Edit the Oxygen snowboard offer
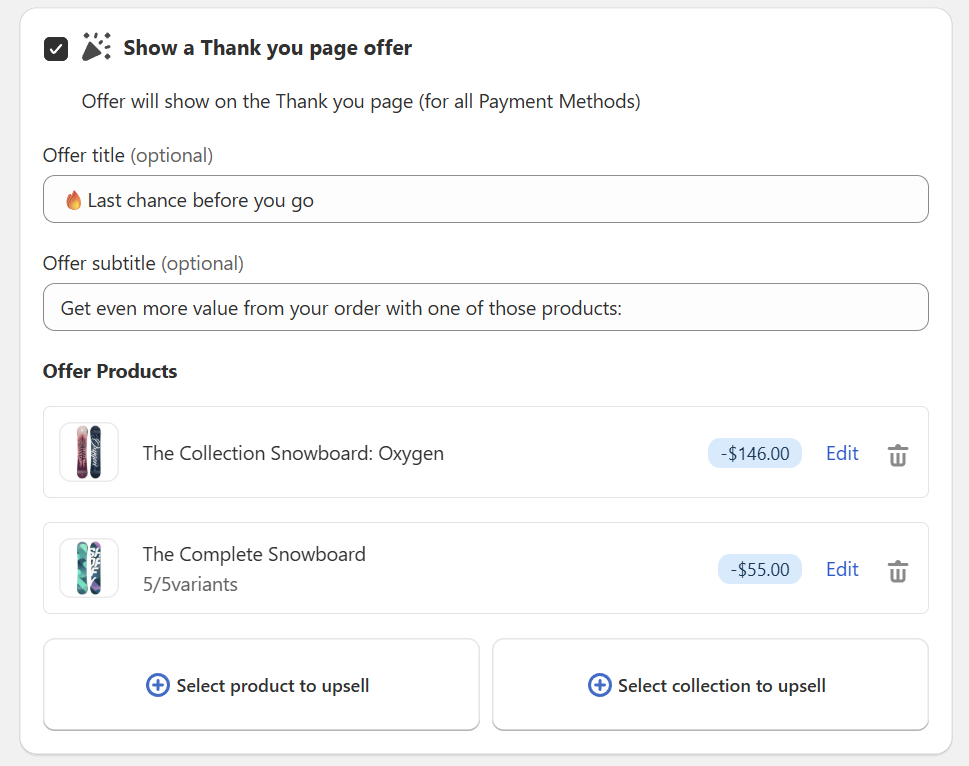This screenshot has width=969, height=766. point(842,453)
